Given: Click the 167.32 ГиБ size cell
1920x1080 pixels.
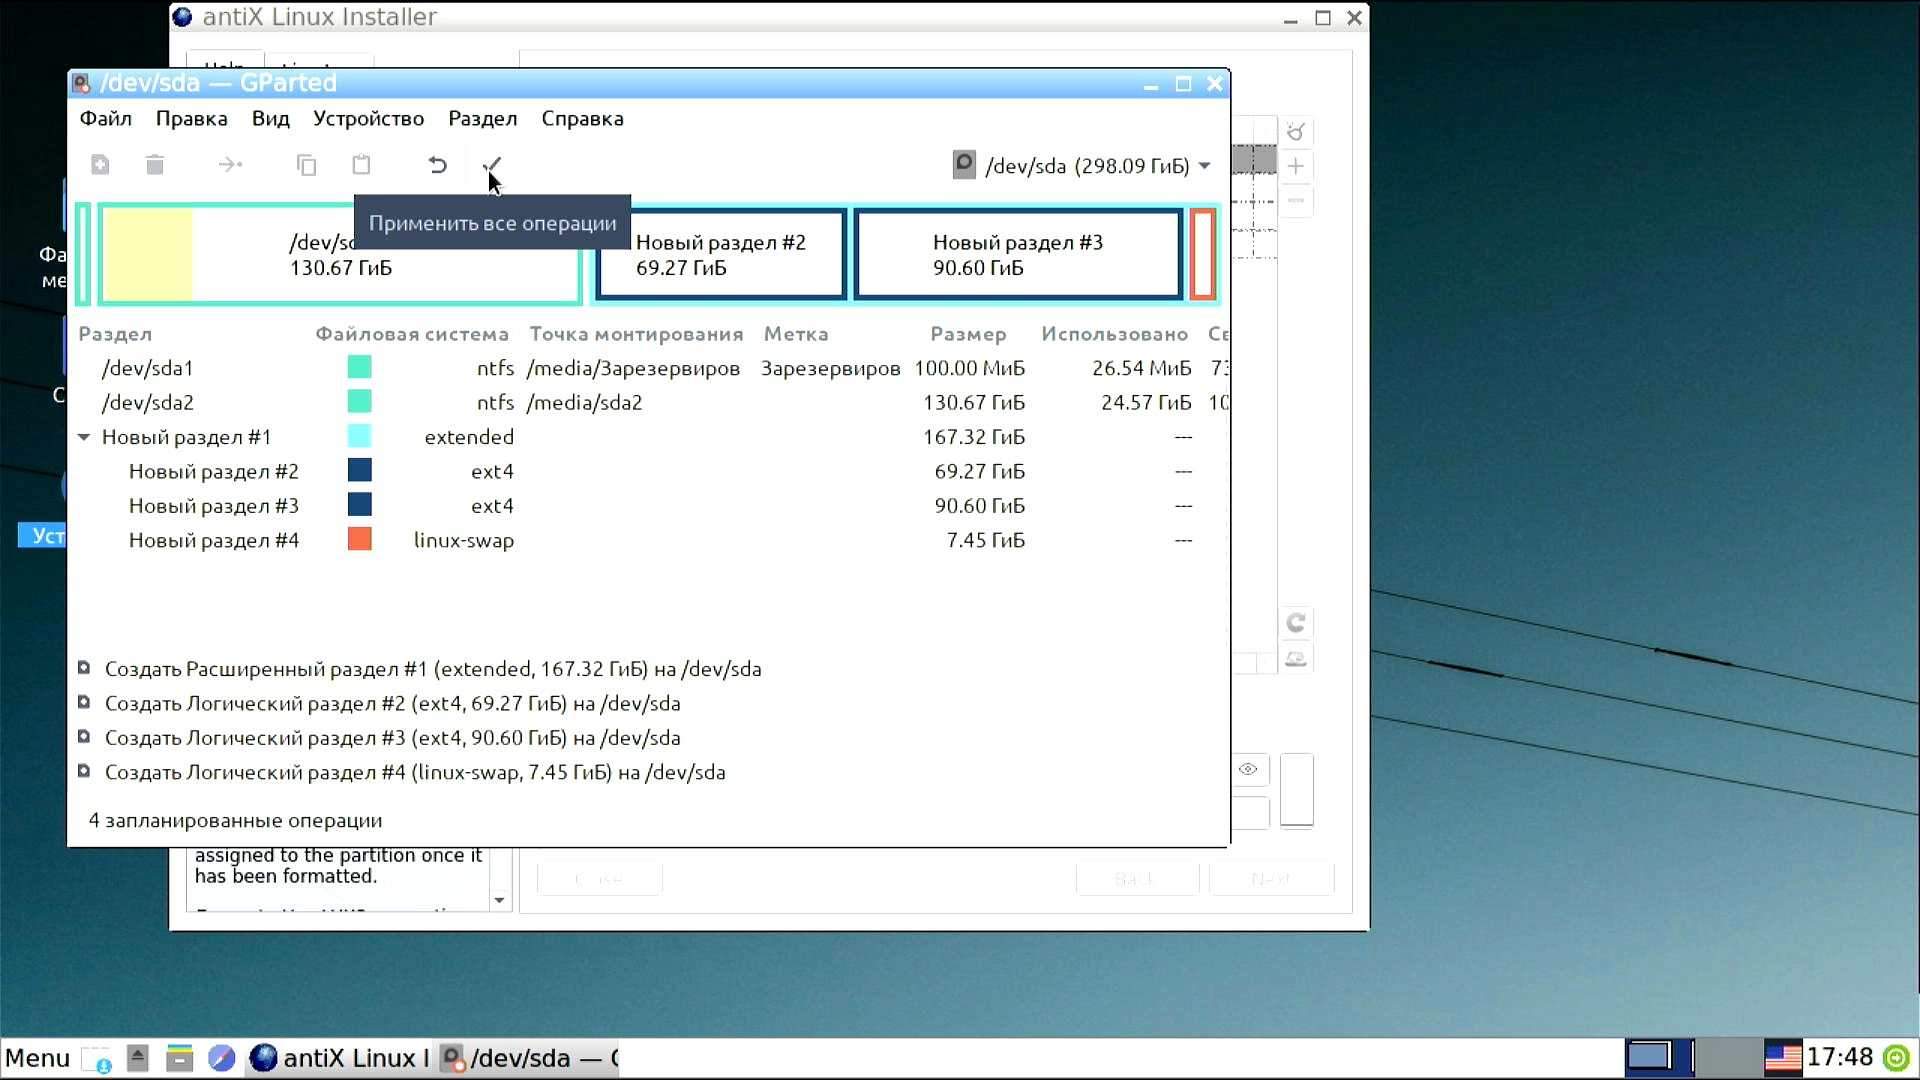Looking at the screenshot, I should pyautogui.click(x=973, y=437).
